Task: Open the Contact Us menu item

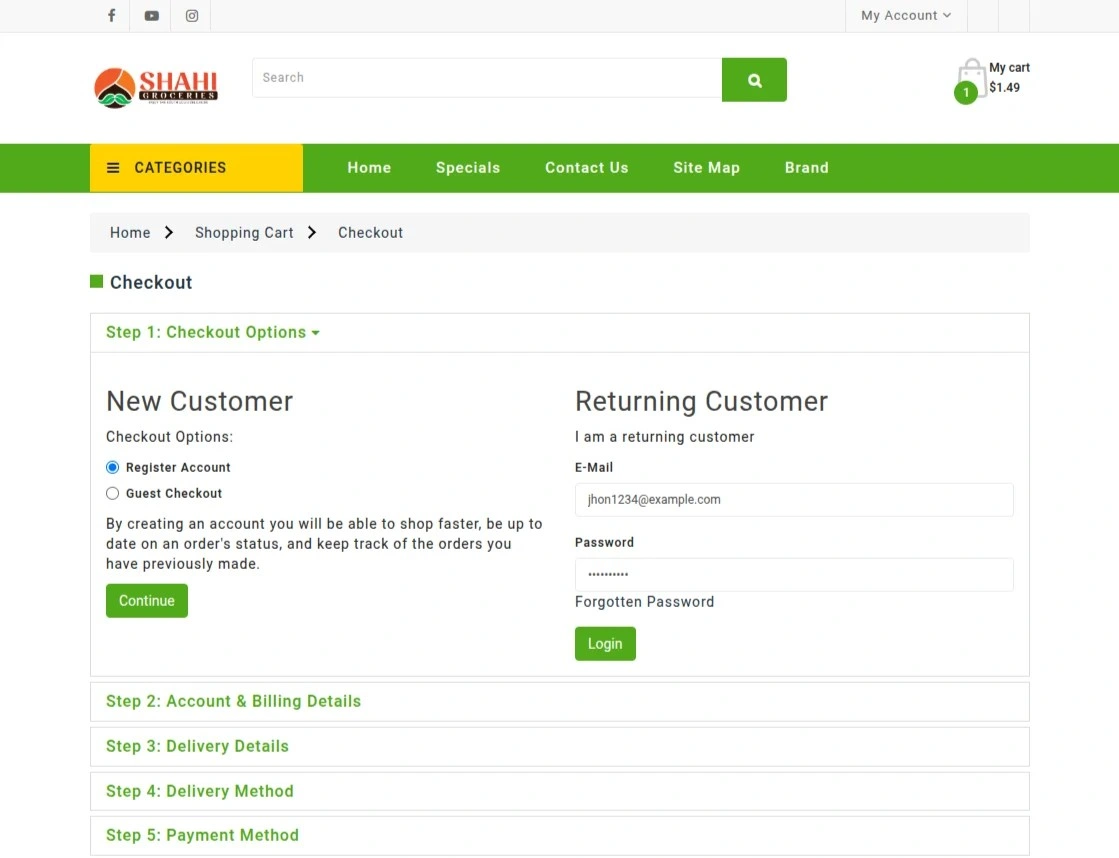Action: [587, 168]
